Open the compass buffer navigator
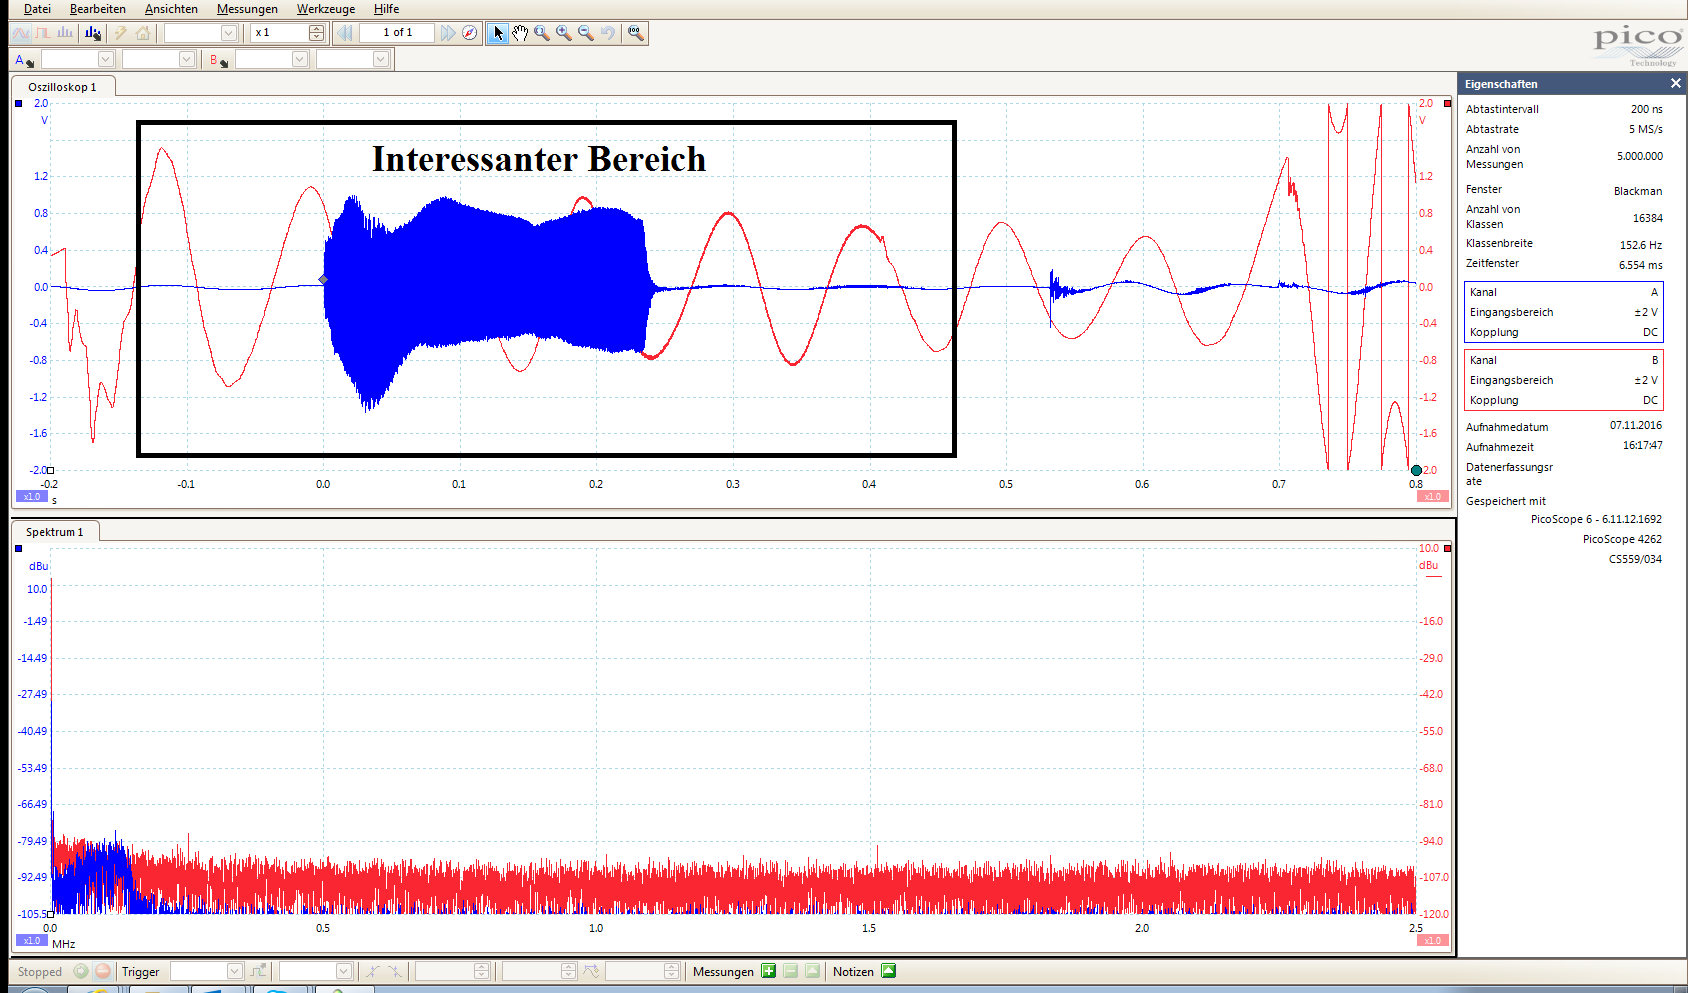The image size is (1688, 993). [470, 33]
